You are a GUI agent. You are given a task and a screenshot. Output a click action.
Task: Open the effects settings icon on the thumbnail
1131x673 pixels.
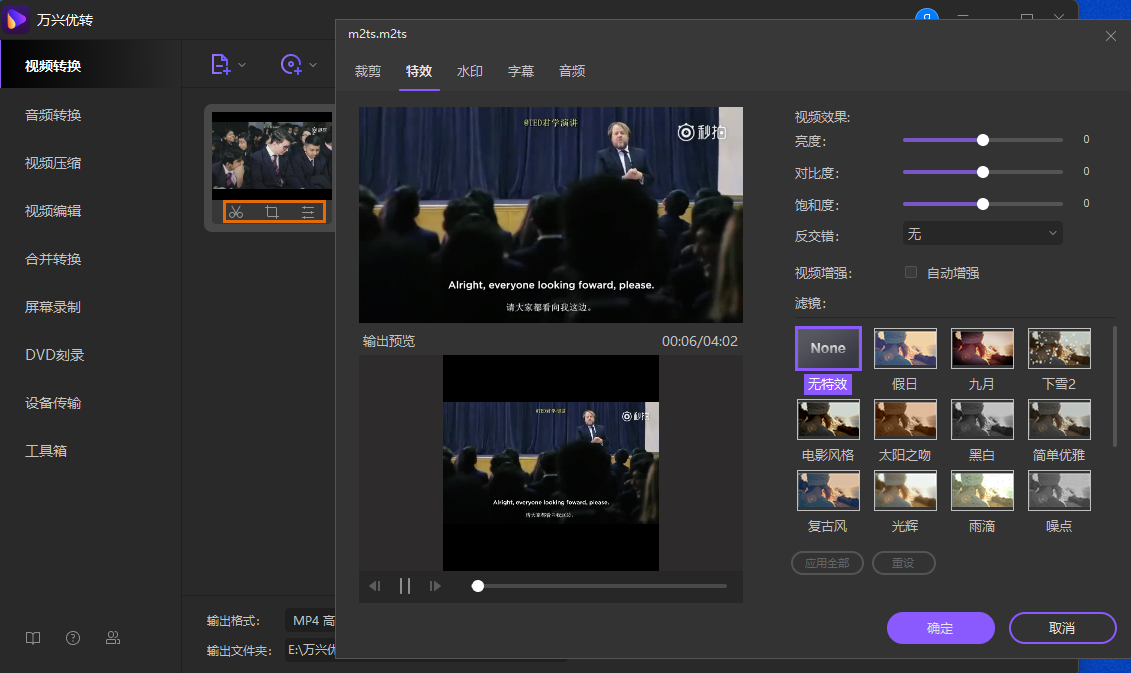pos(308,212)
